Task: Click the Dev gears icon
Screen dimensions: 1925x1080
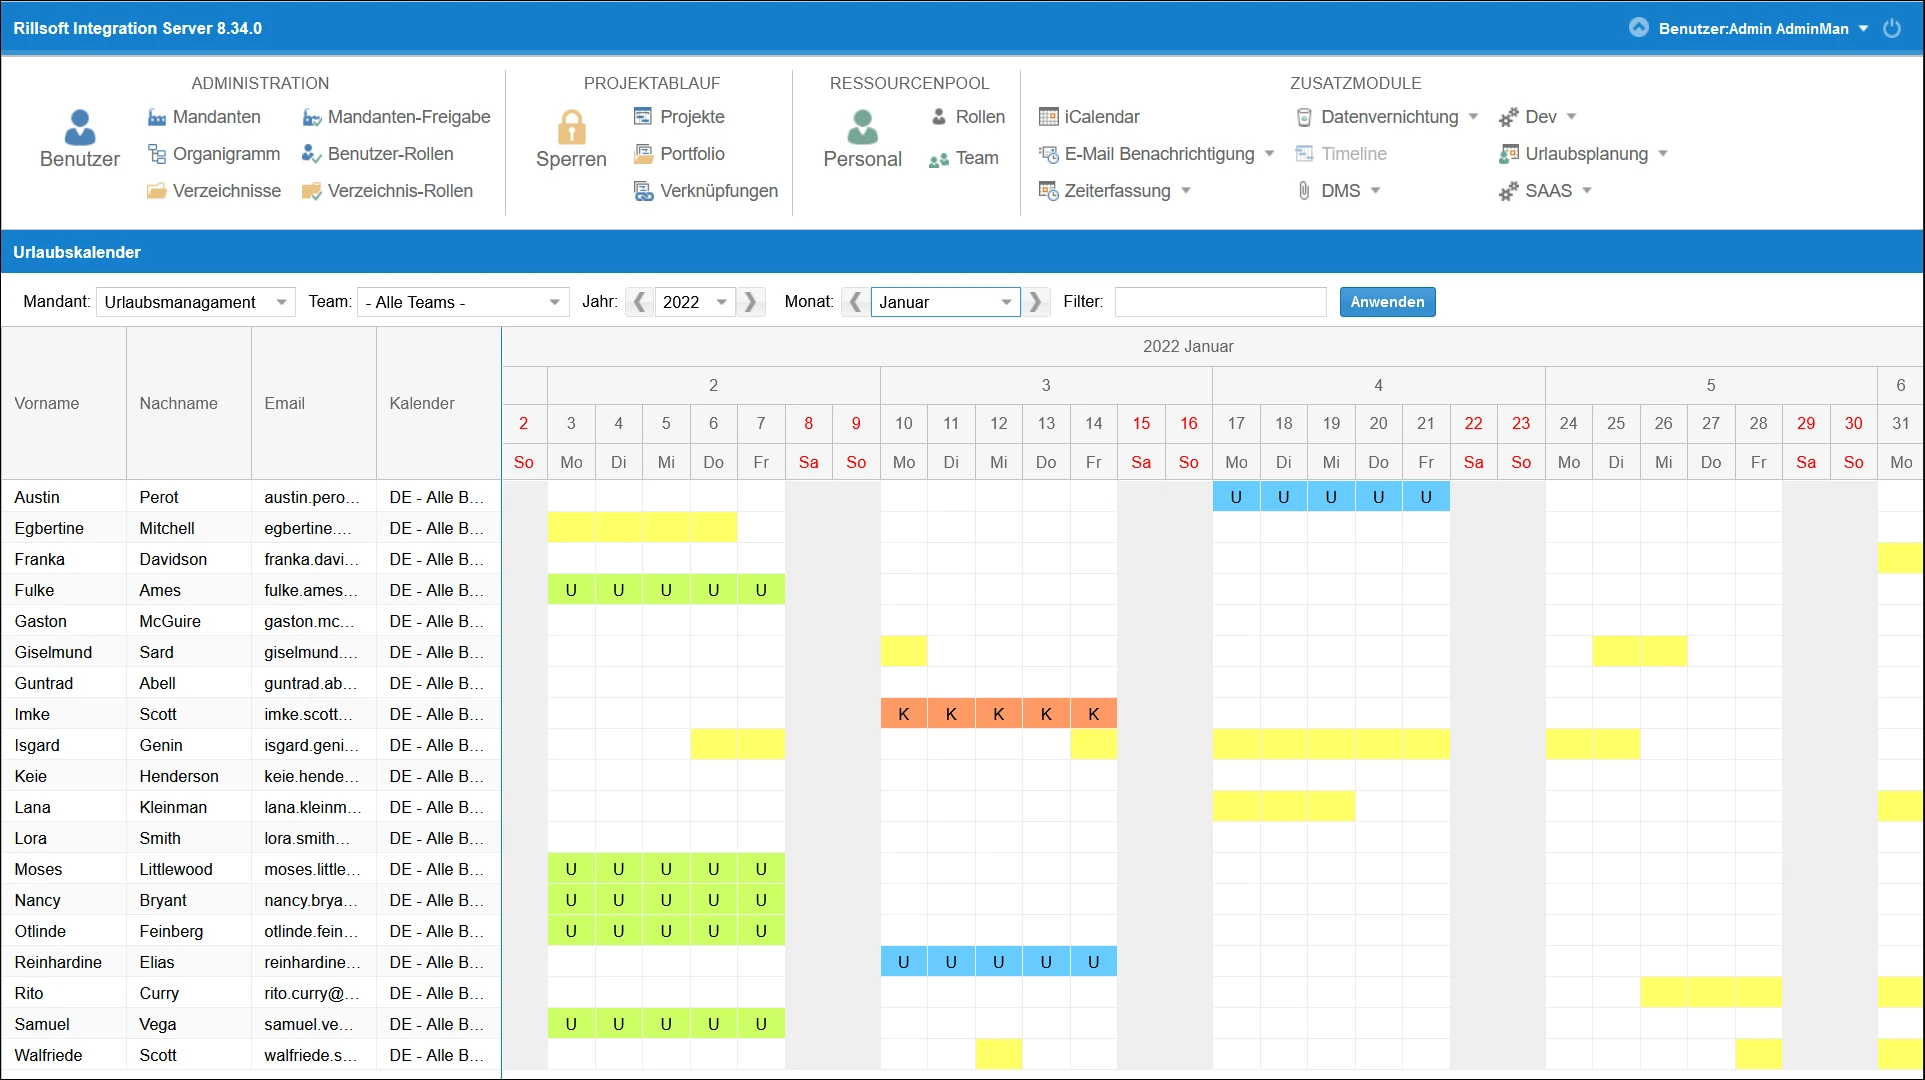Action: [x=1508, y=117]
